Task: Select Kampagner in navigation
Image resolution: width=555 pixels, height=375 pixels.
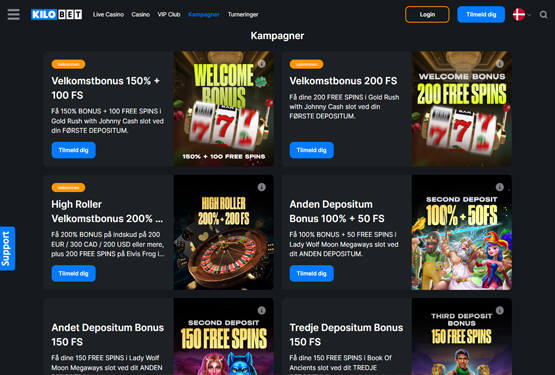Action: click(204, 15)
